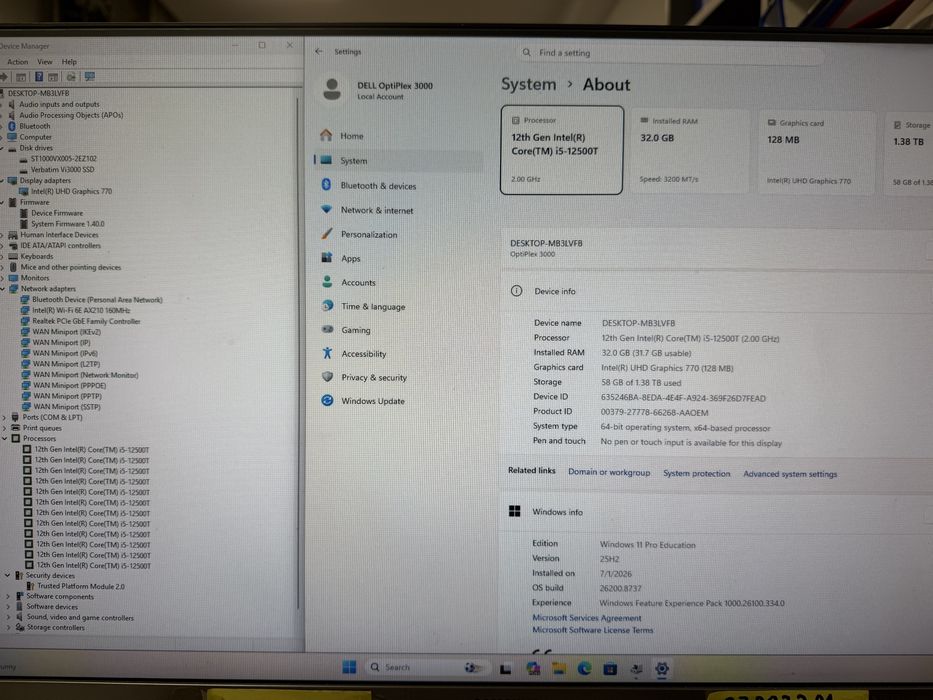Viewport: 933px width, 700px height.
Task: Collapse the Security devices category
Action: point(8,576)
